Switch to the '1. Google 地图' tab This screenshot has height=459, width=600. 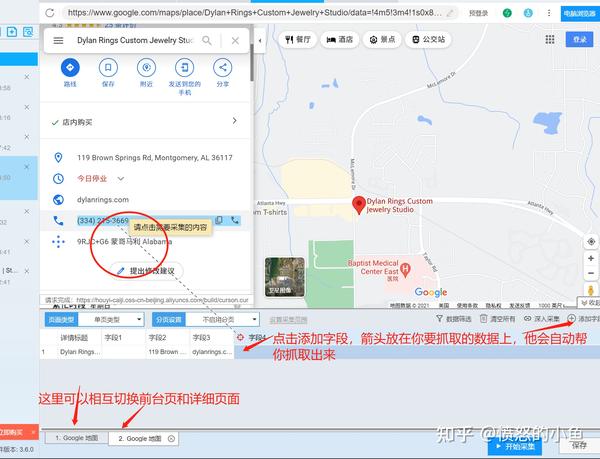point(77,438)
